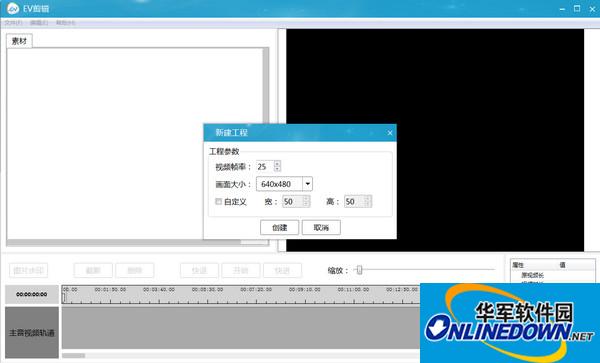Screen dimensions: 600x363
Task: Minimize the EV剪辑 window
Action: [562, 8]
